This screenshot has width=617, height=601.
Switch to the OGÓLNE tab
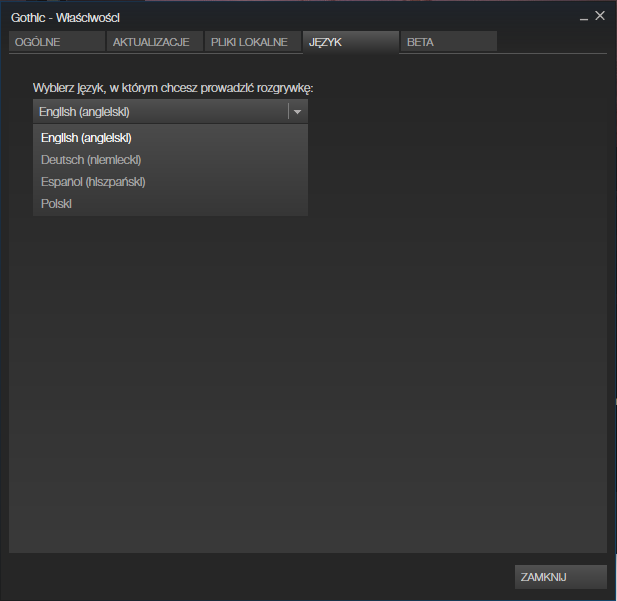point(57,42)
